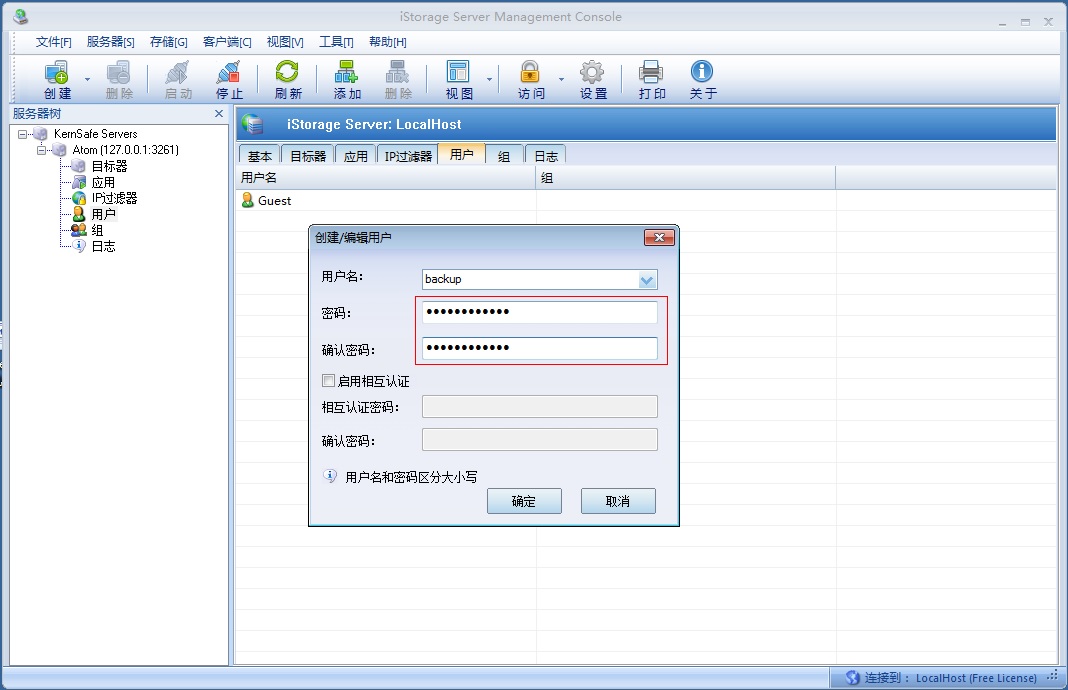Image resolution: width=1068 pixels, height=690 pixels.
Task: Collapse the KernSafe Servers tree node
Action: (22, 134)
